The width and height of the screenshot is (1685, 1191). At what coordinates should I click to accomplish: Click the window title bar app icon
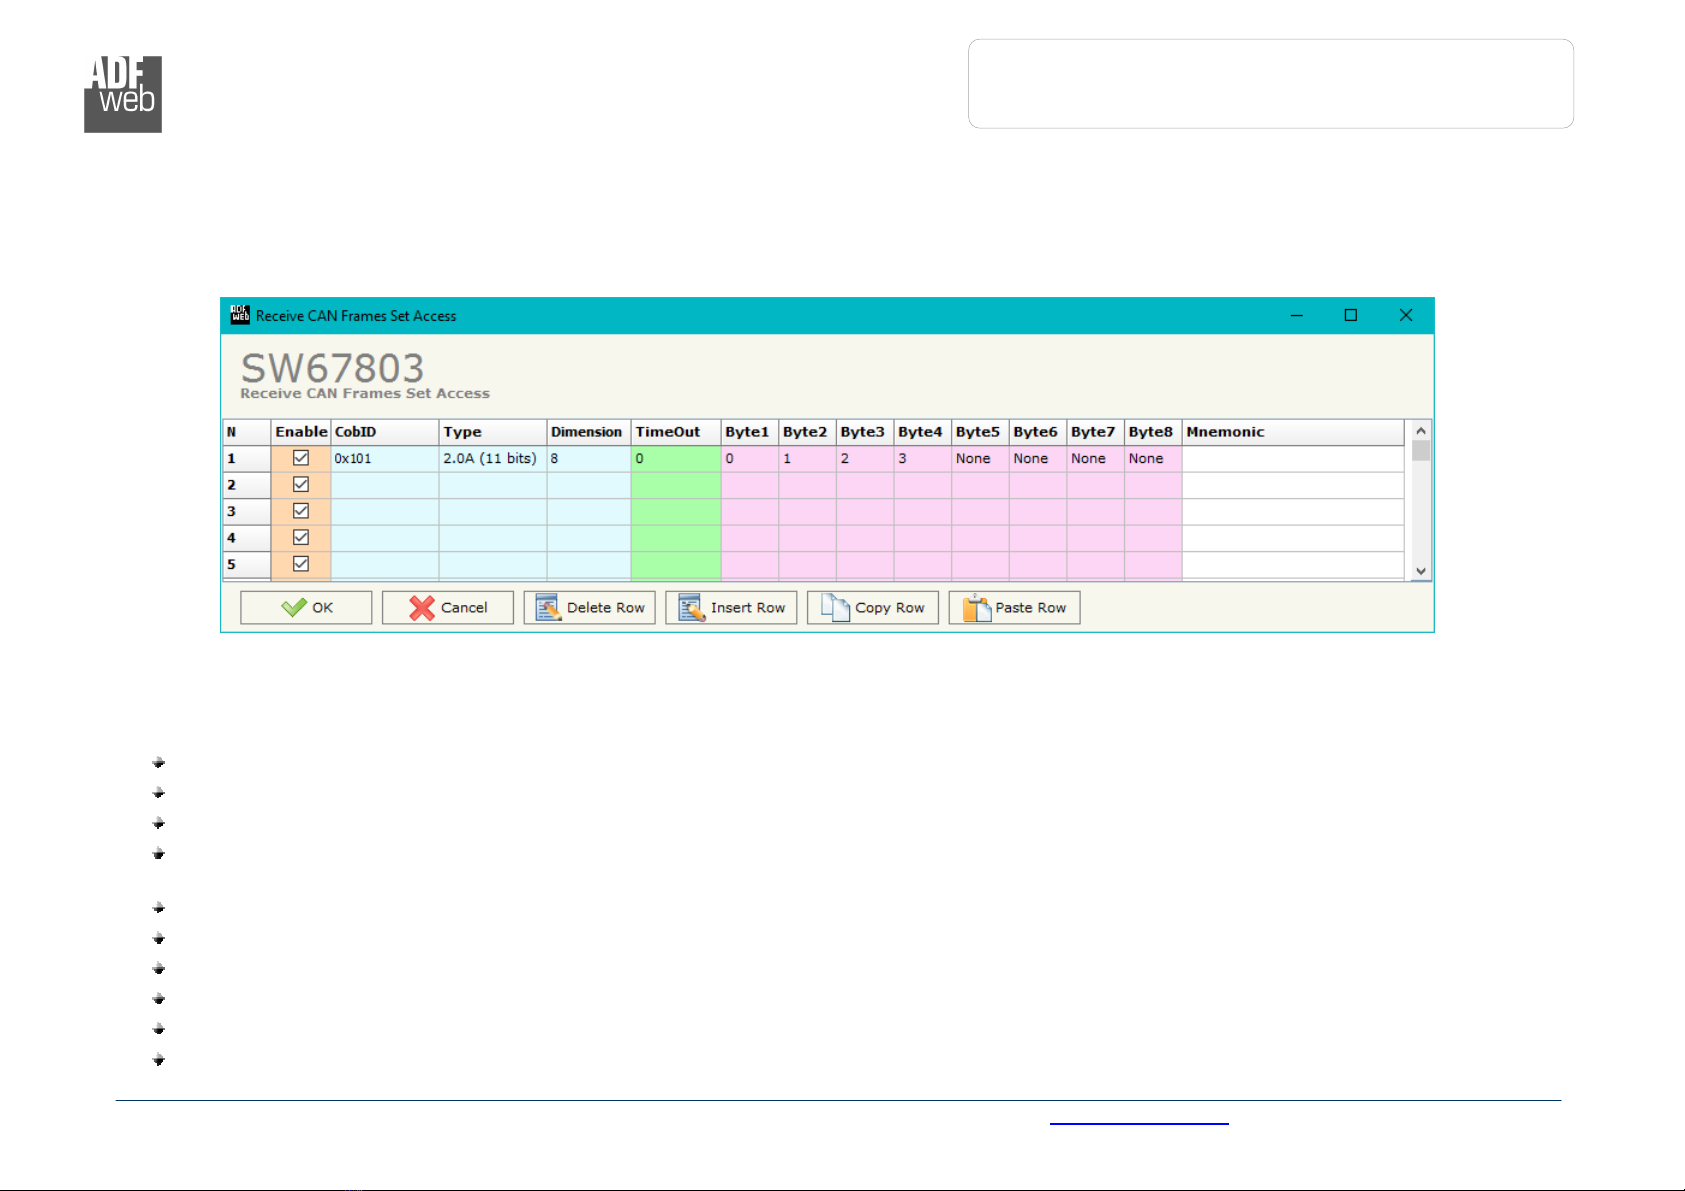(240, 315)
